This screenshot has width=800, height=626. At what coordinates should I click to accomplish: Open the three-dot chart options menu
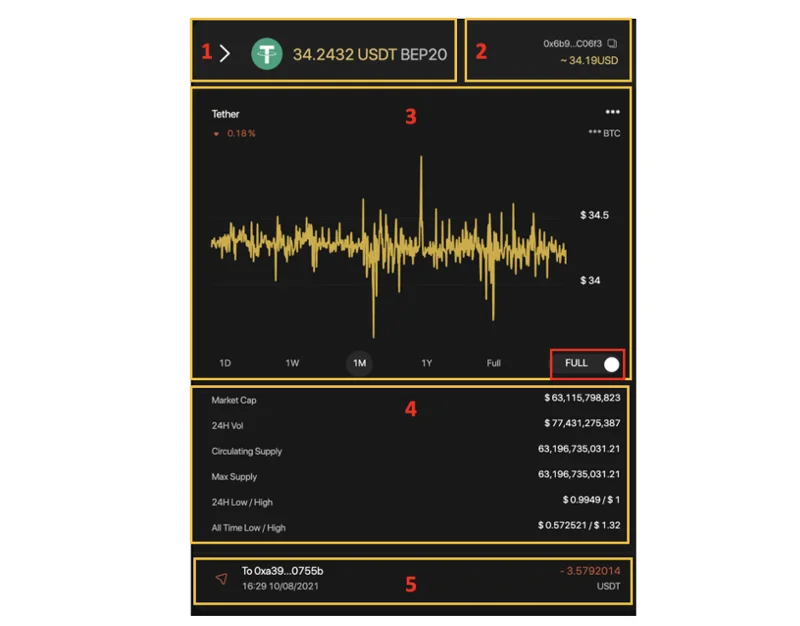coord(612,112)
